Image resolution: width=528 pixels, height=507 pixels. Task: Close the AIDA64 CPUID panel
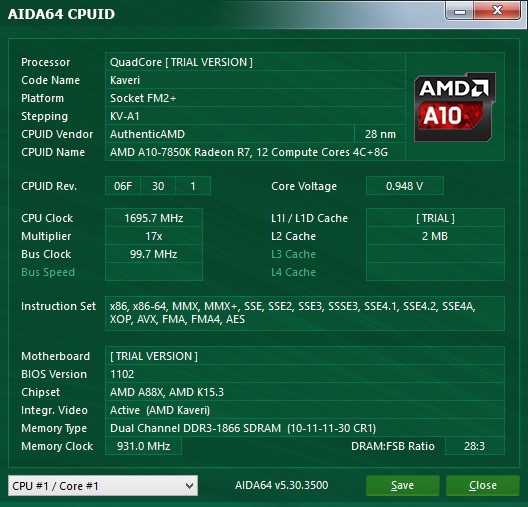pyautogui.click(x=483, y=485)
